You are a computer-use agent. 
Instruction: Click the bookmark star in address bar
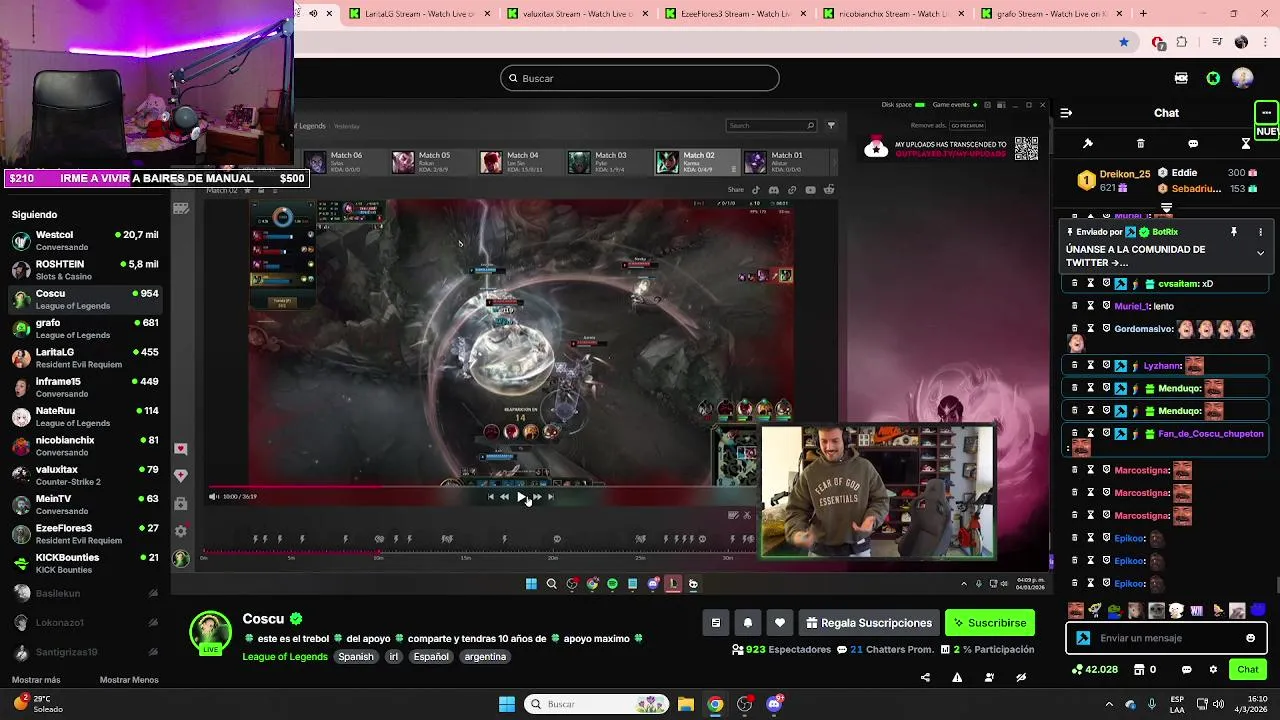(1124, 42)
